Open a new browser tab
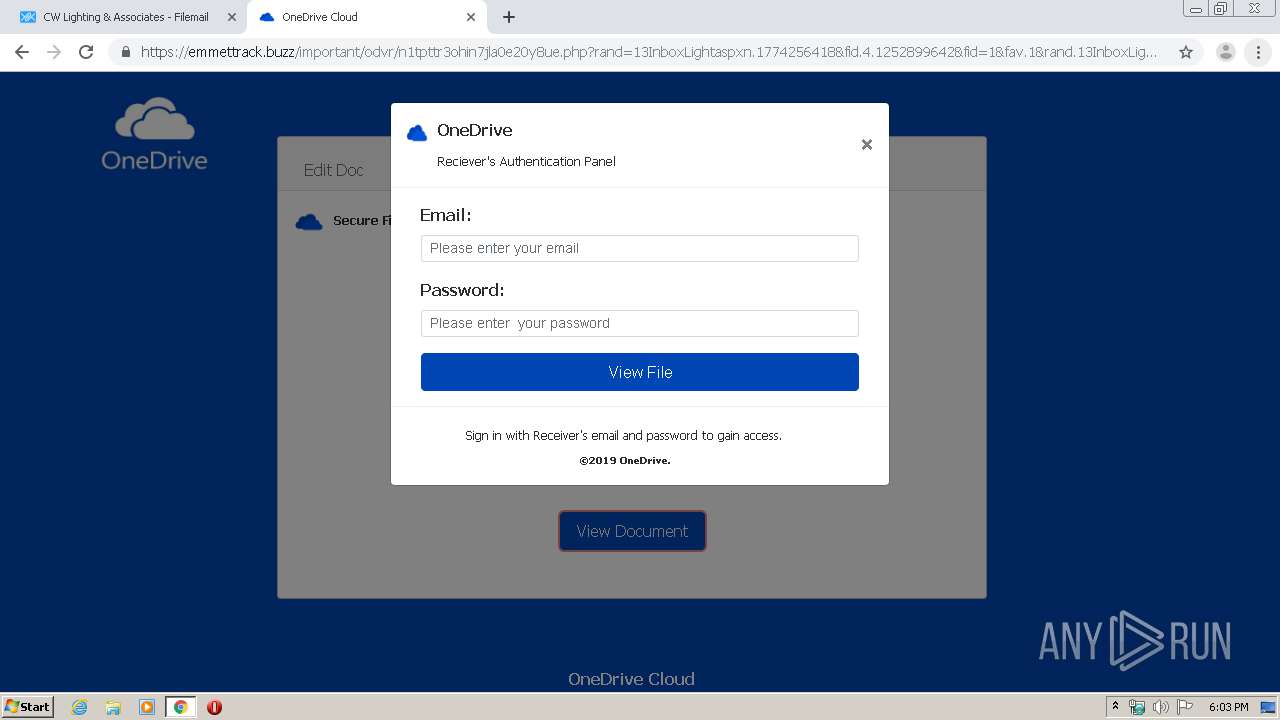 tap(509, 17)
